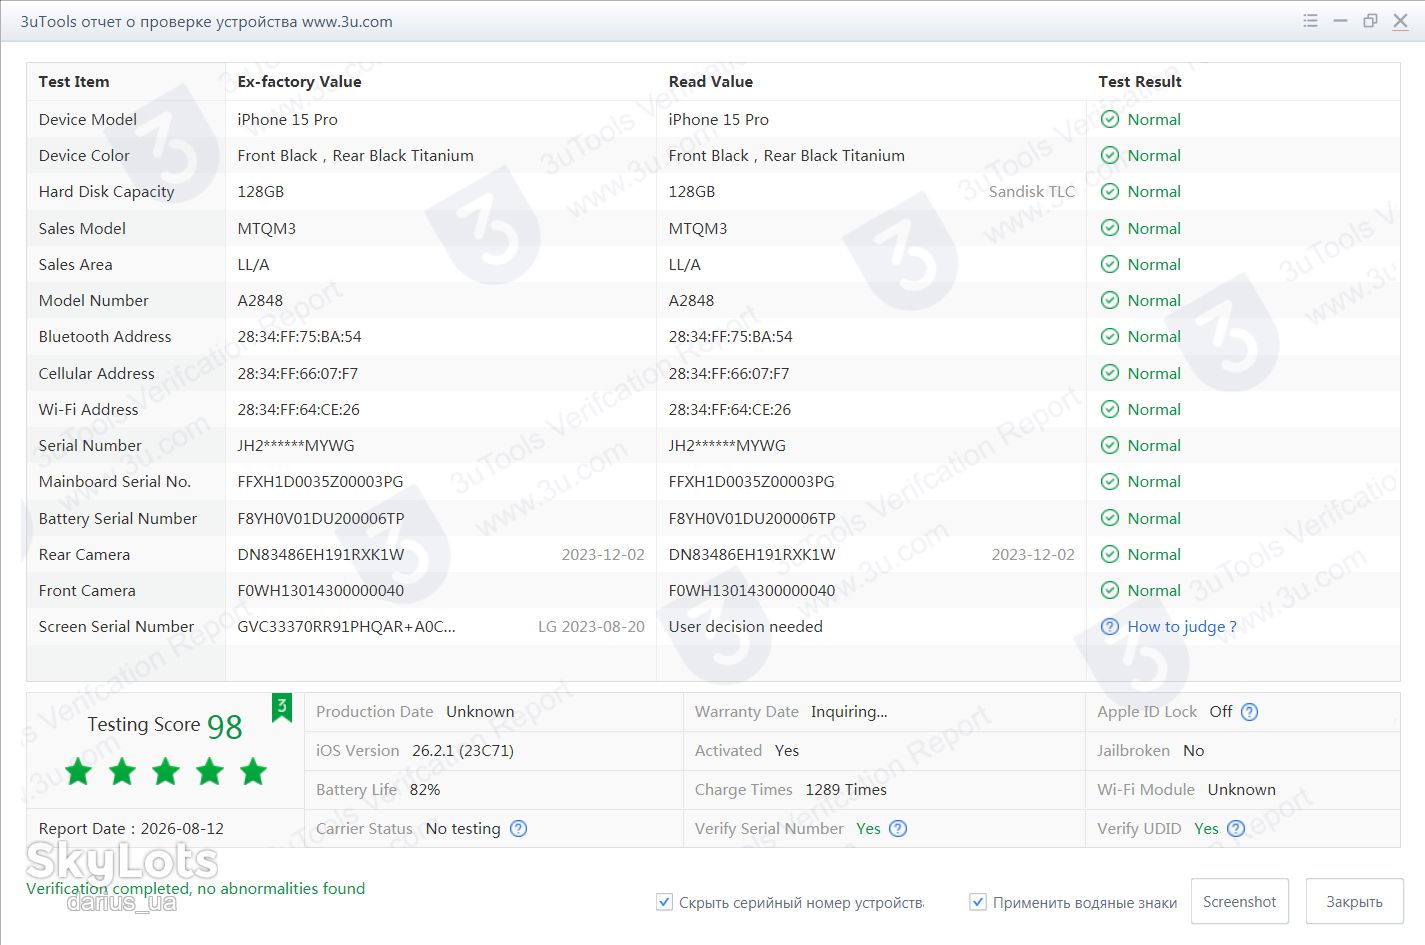The image size is (1425, 945).
Task: Click the iOS Version value 26.2.1 (23C71)
Action: (x=463, y=751)
